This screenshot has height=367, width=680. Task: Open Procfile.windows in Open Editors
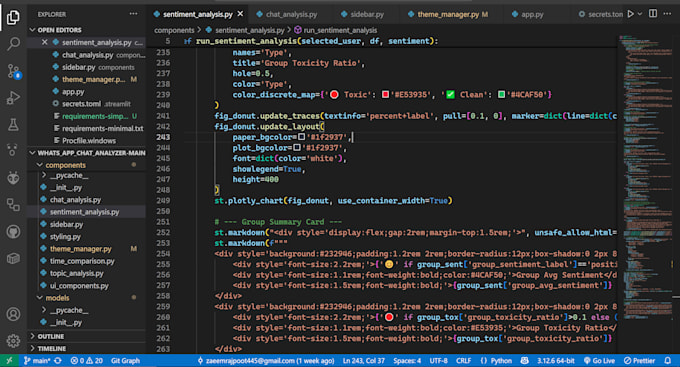89,141
